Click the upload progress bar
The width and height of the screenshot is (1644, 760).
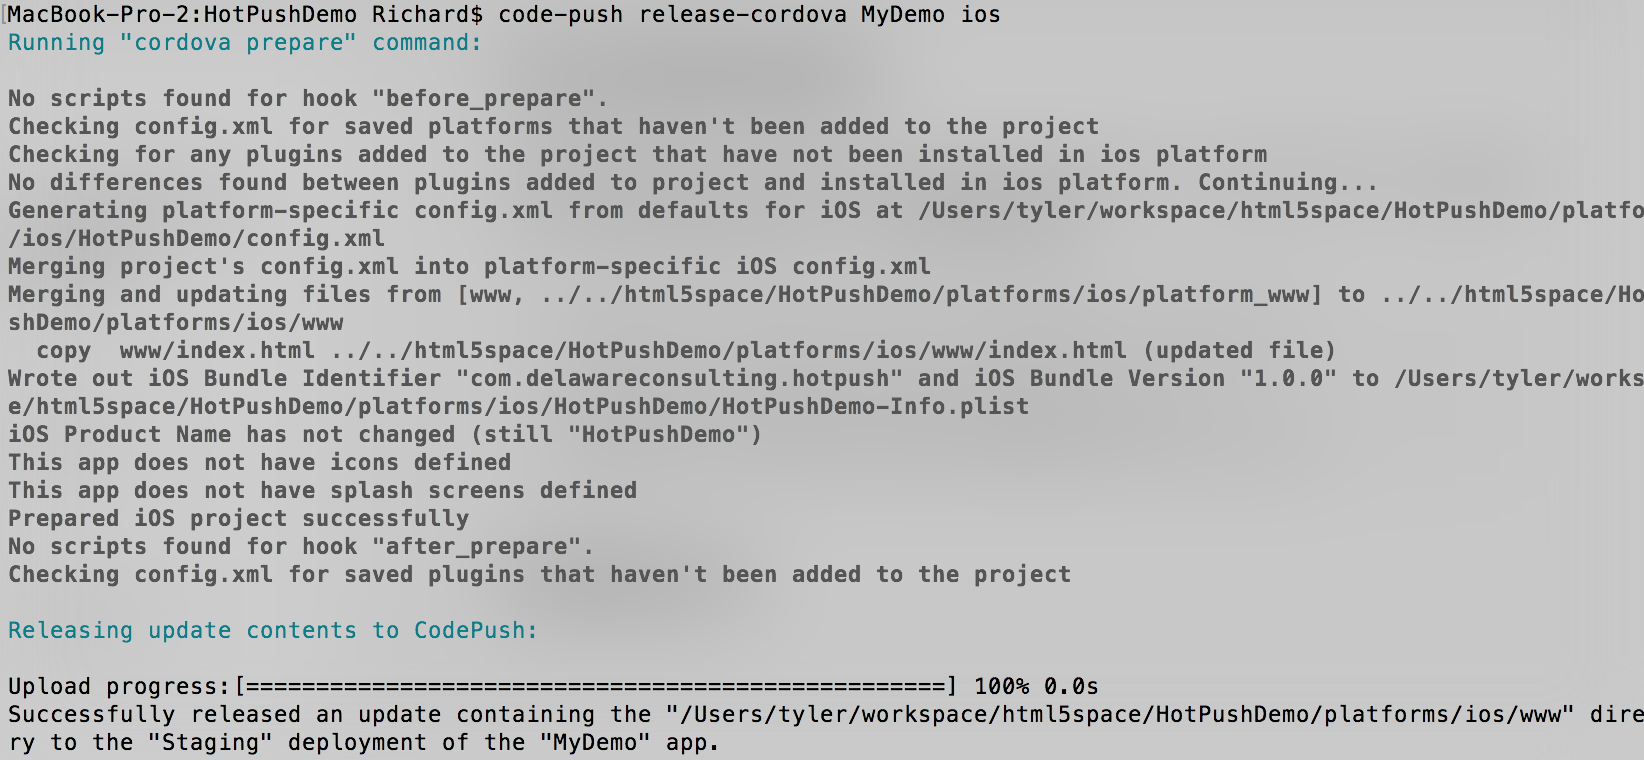[595, 687]
